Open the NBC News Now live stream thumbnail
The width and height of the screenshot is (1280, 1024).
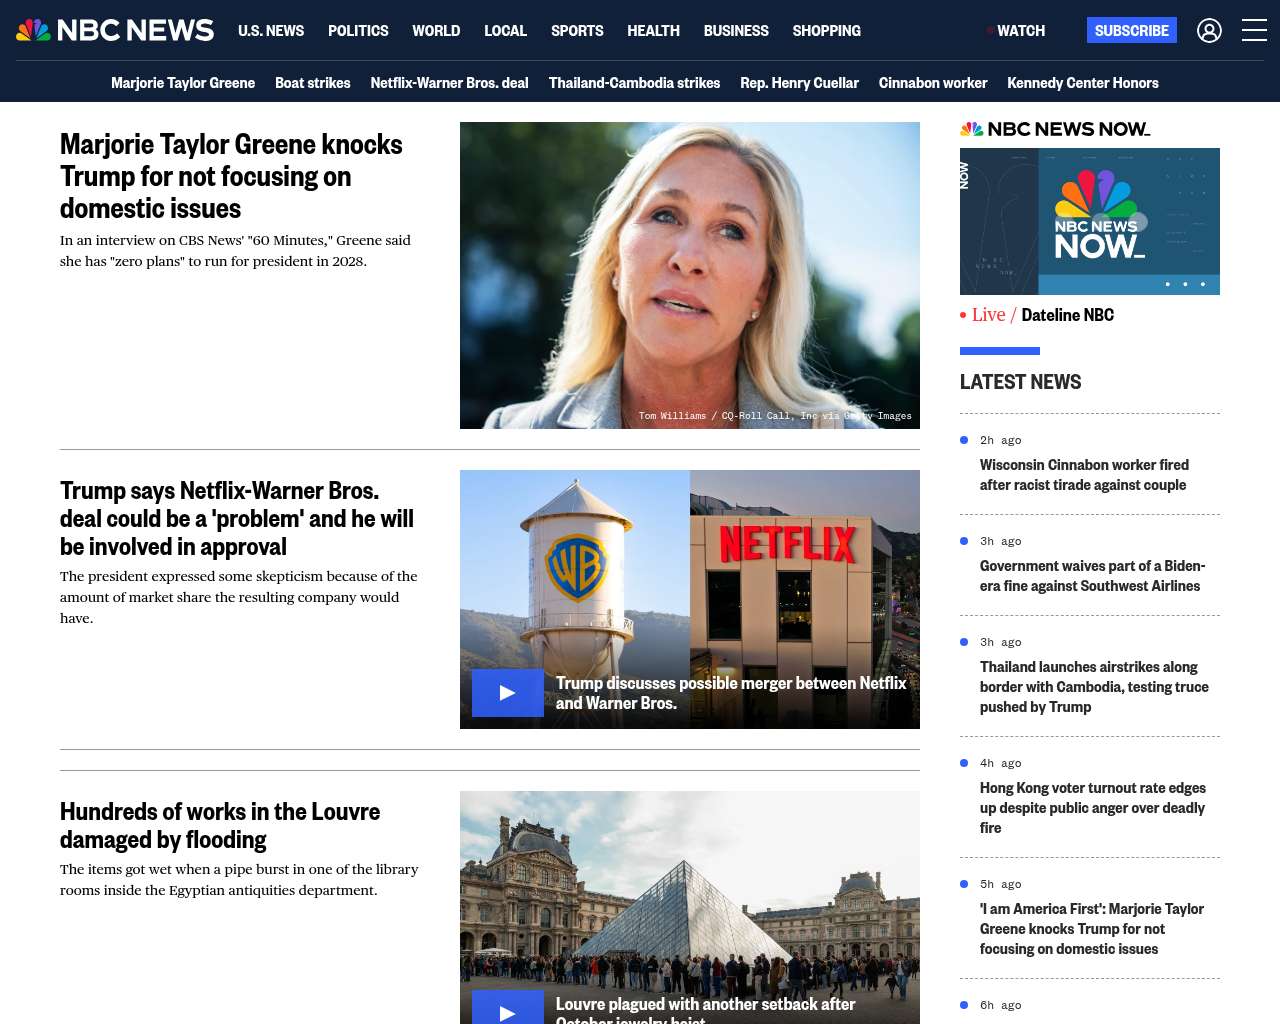[x=1089, y=221]
